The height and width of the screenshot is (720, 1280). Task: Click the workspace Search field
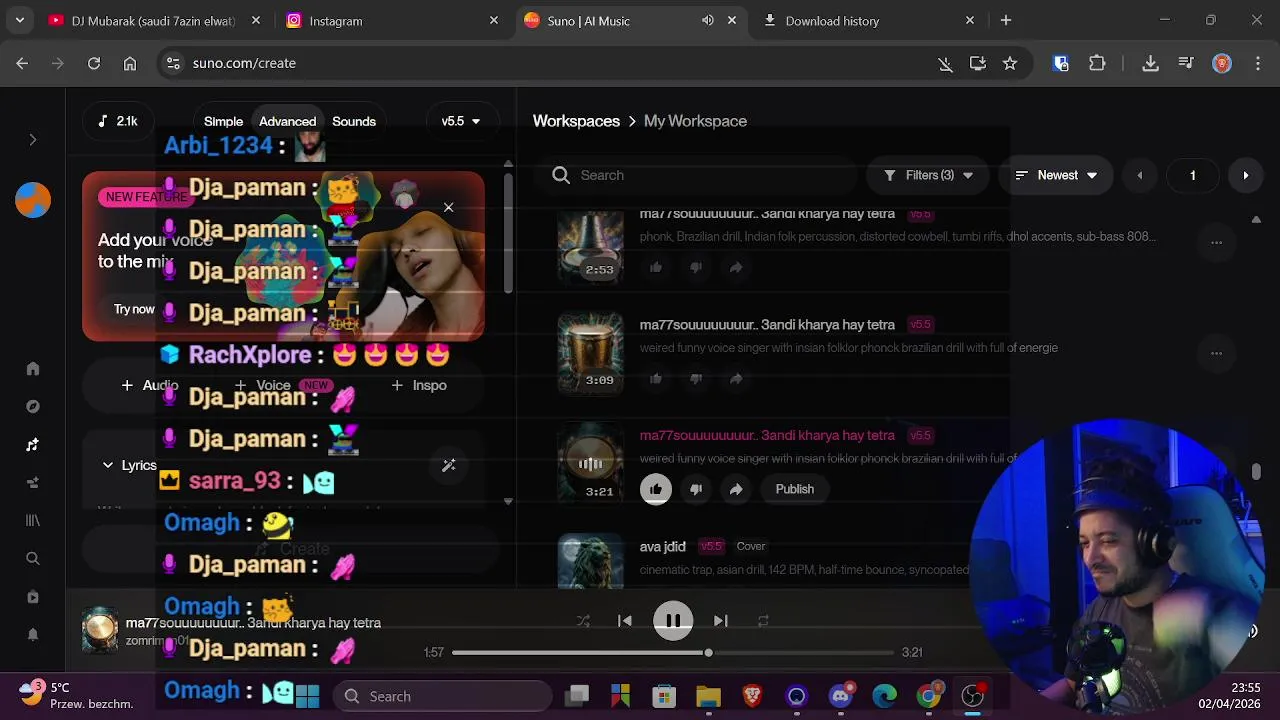coord(700,175)
